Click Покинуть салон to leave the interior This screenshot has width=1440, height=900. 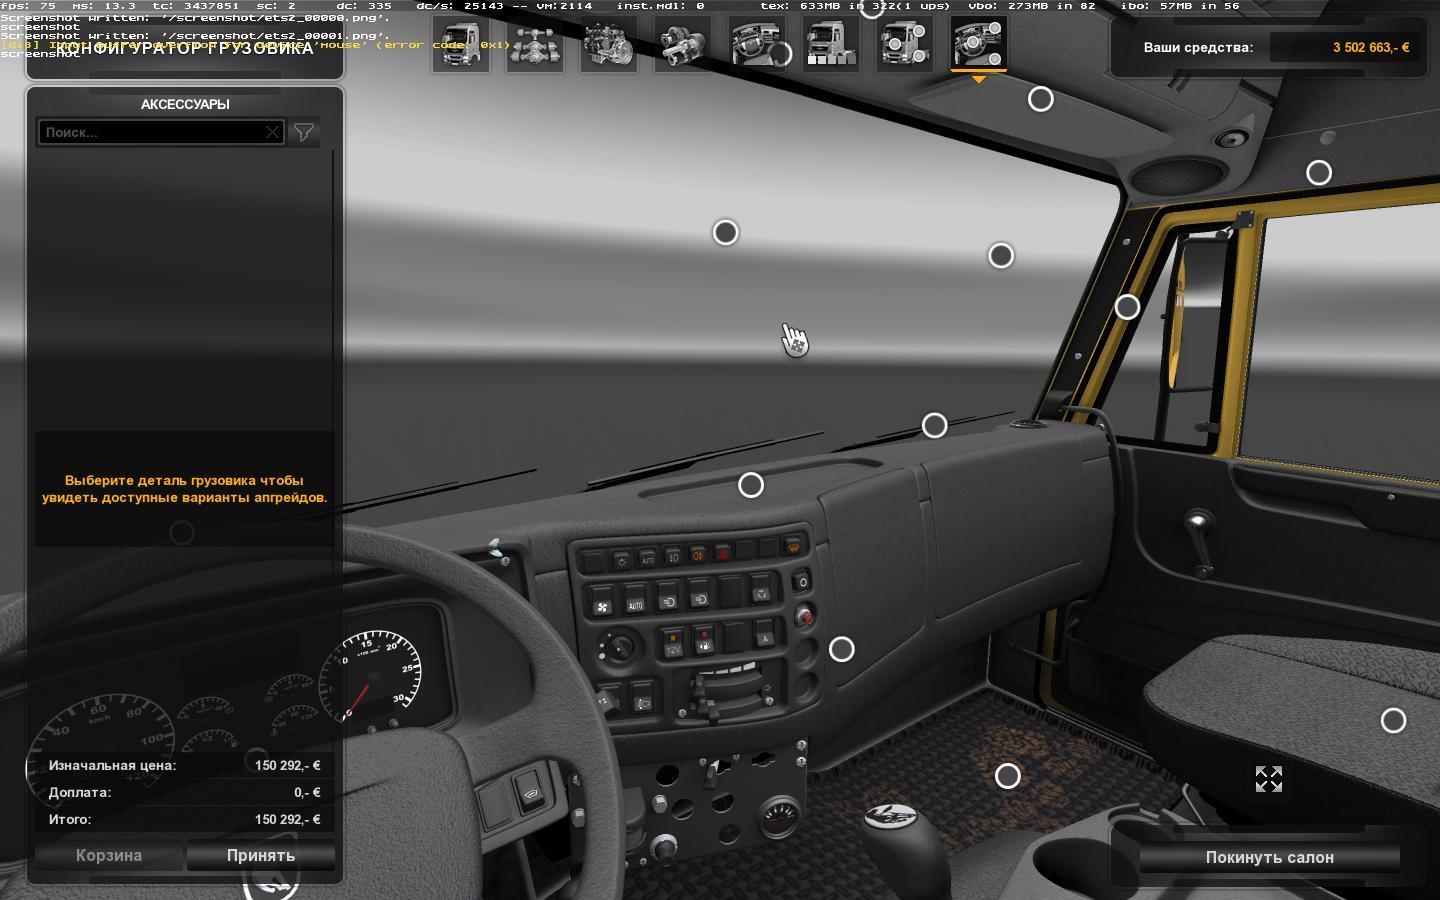[x=1269, y=857]
